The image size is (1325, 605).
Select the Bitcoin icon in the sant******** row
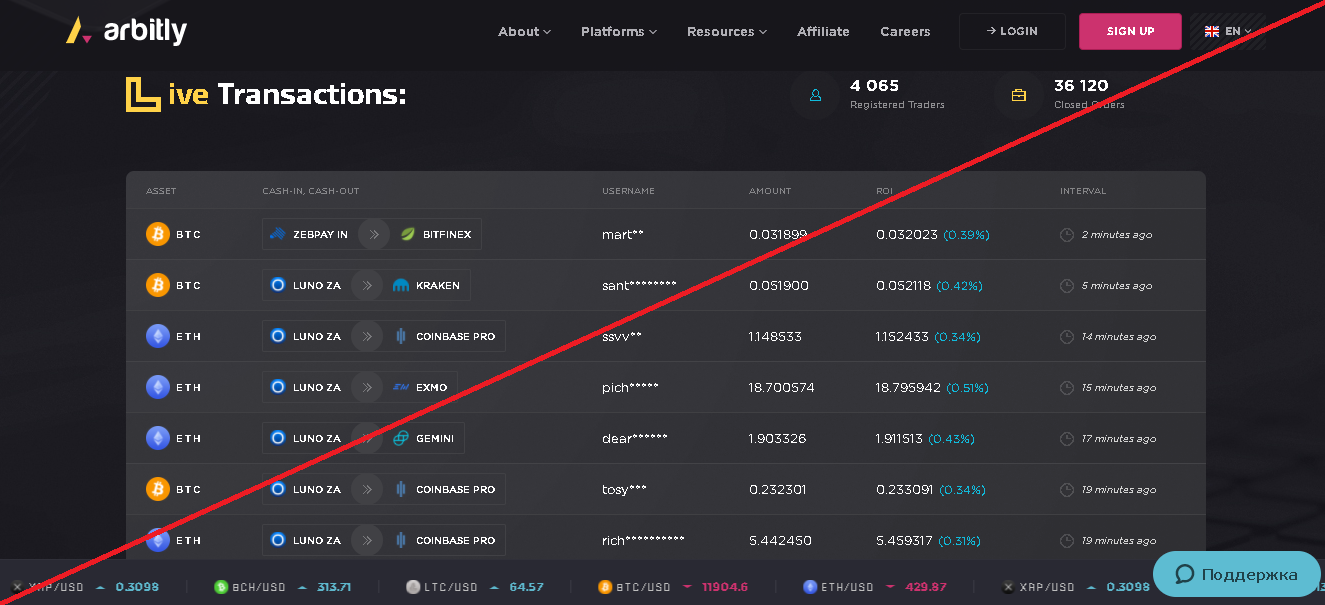pos(158,285)
